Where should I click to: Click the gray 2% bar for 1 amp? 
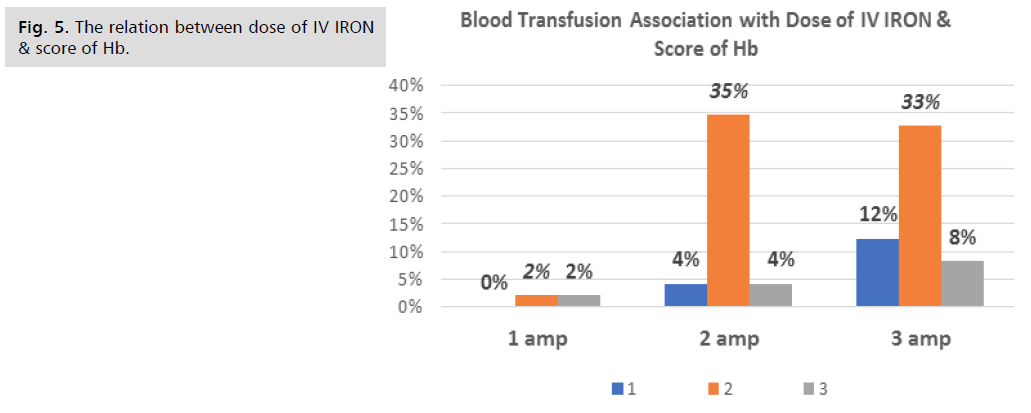pyautogui.click(x=579, y=301)
